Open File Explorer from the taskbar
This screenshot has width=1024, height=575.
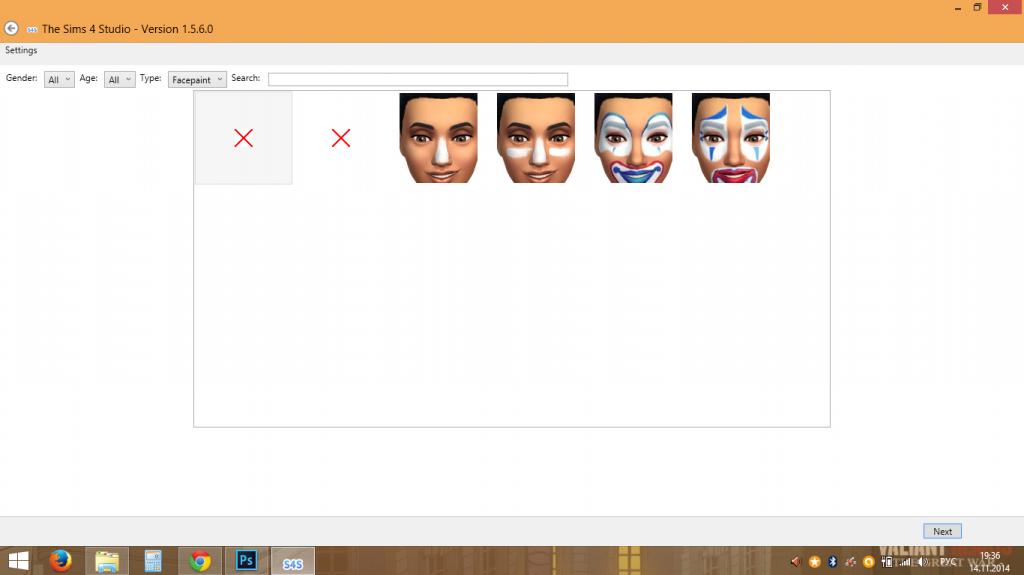[x=107, y=561]
